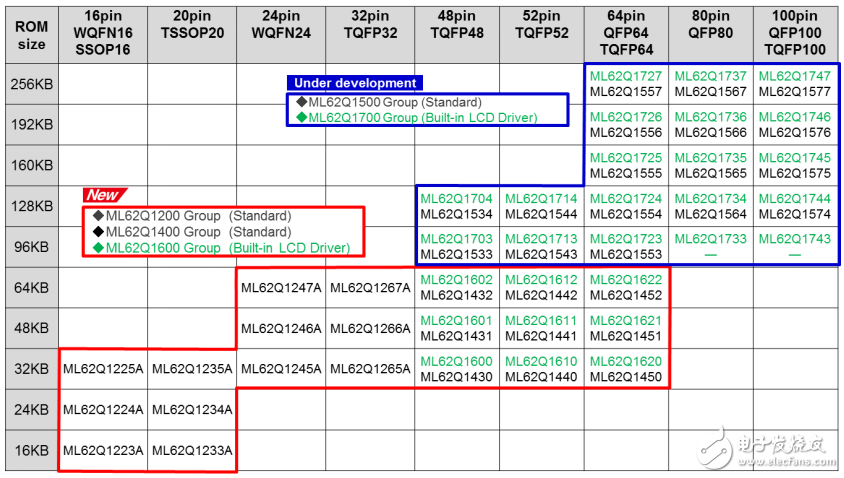Select ML62Q1432 part number
This screenshot has width=844, height=478.
coord(456,296)
